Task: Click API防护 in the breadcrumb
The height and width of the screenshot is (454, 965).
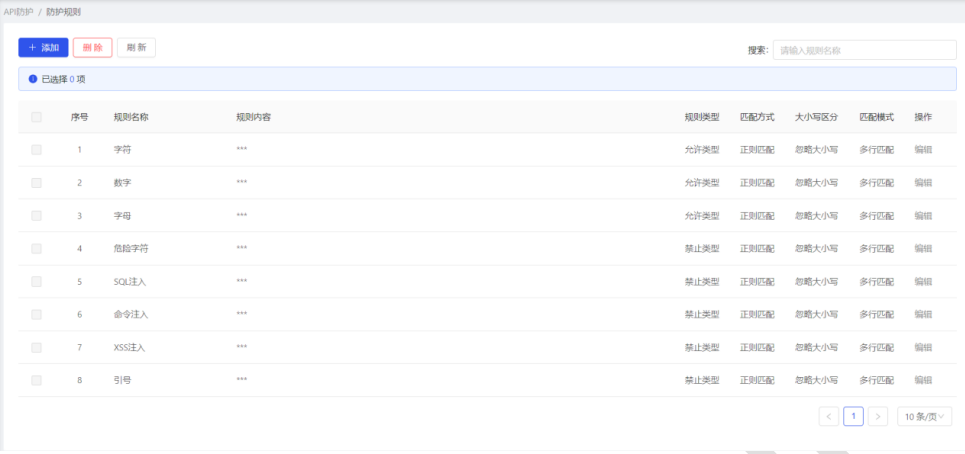Action: [17, 11]
